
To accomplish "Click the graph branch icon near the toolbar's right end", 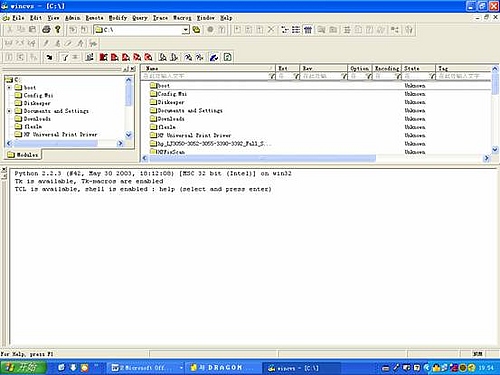I will tap(395, 30).
